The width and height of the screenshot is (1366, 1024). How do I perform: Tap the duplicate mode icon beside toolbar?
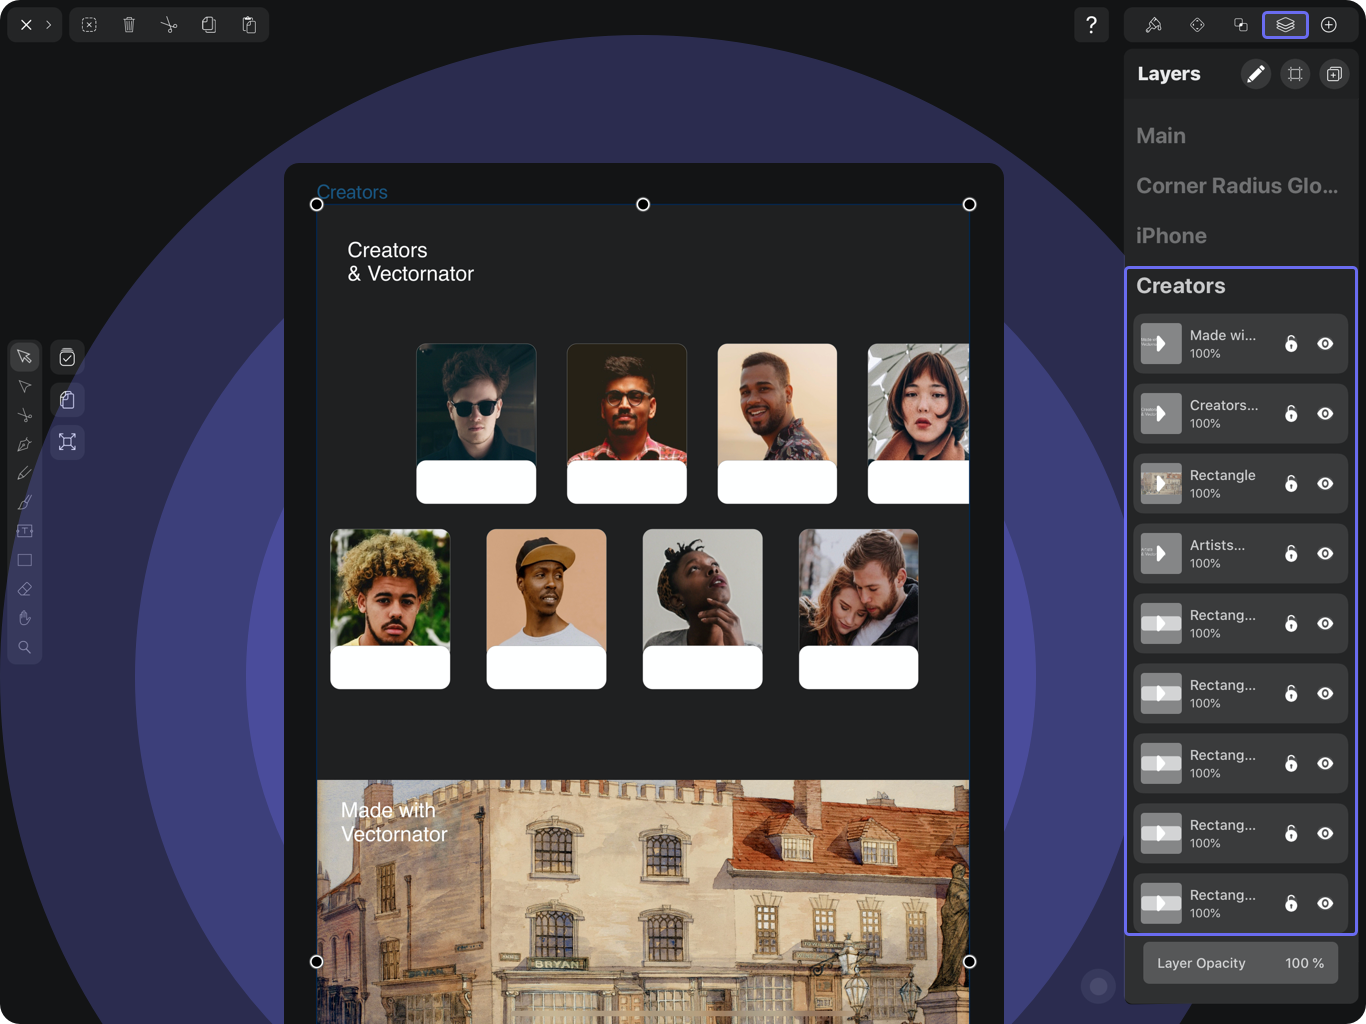point(67,400)
